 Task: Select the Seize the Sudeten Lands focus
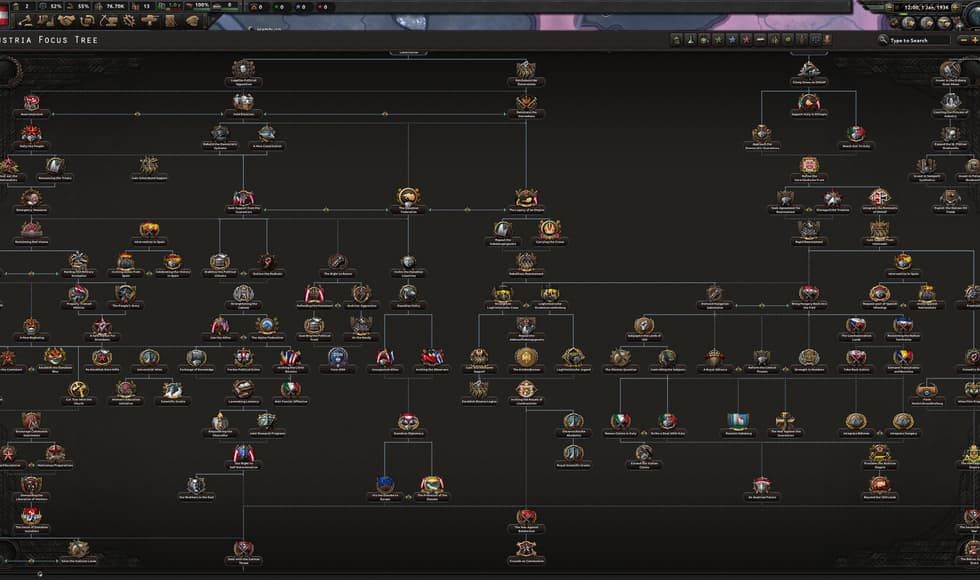click(x=78, y=552)
